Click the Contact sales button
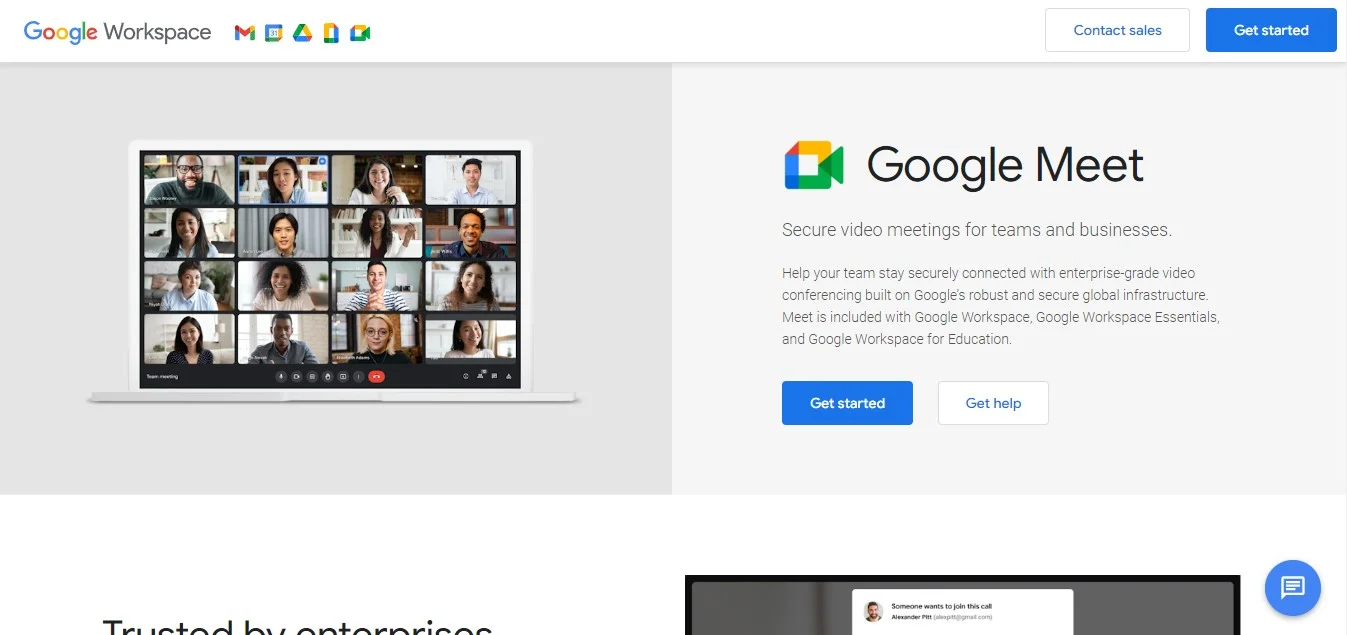 coord(1117,30)
